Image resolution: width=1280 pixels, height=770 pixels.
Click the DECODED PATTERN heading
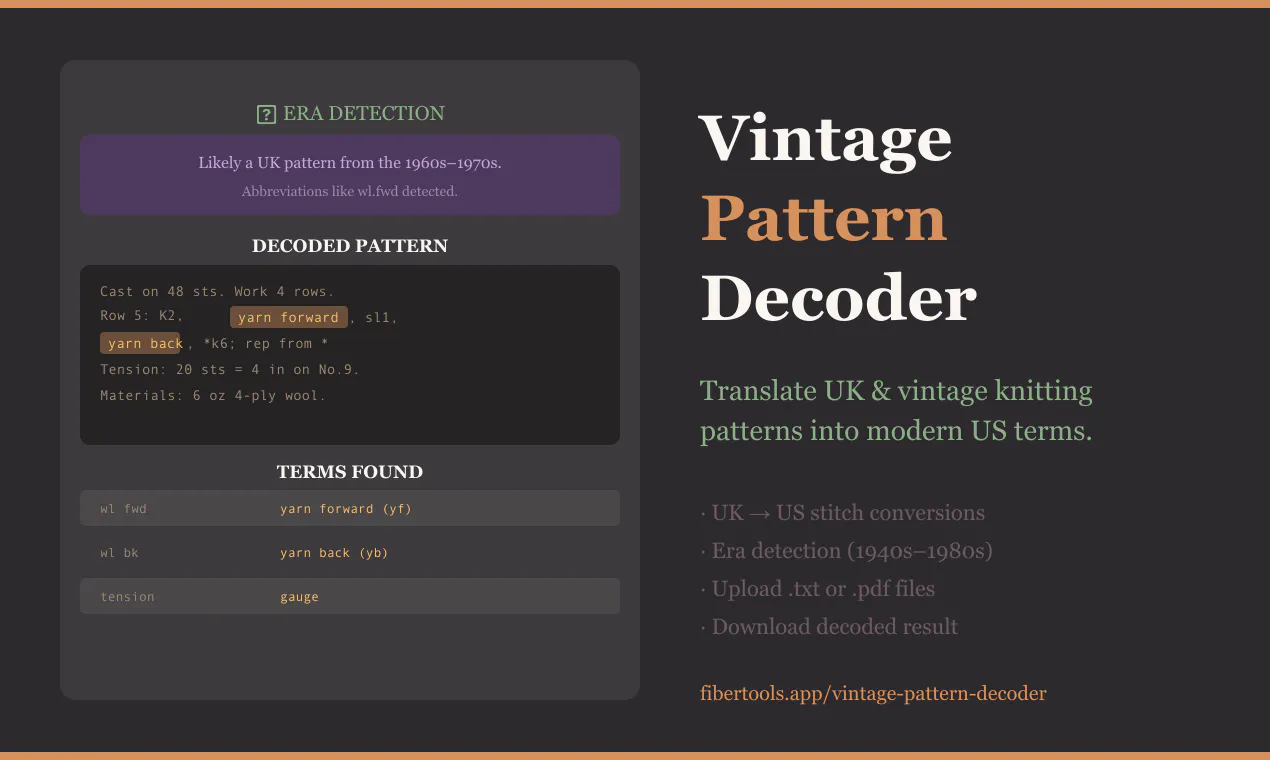(350, 246)
